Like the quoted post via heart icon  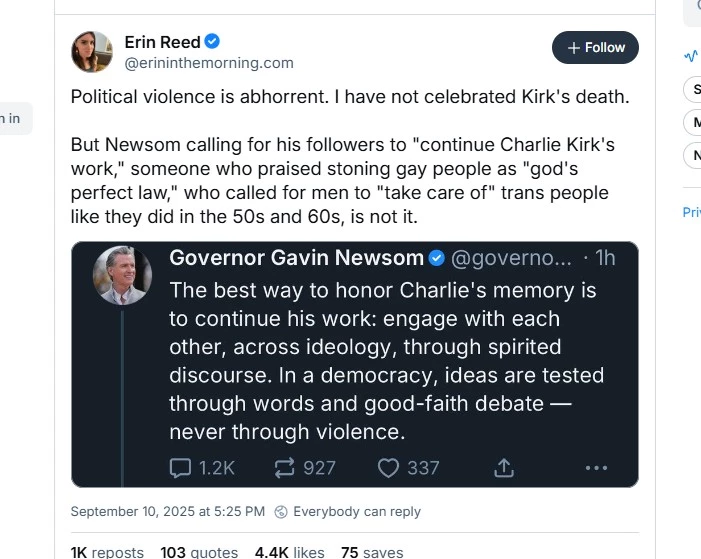(x=388, y=467)
